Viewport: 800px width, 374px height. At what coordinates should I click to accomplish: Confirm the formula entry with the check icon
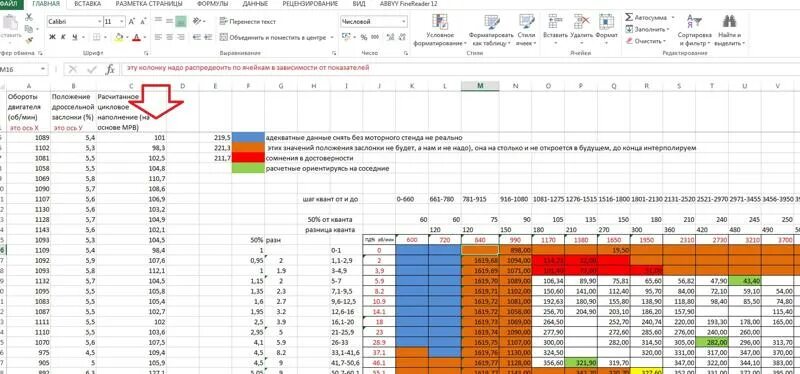pyautogui.click(x=92, y=69)
